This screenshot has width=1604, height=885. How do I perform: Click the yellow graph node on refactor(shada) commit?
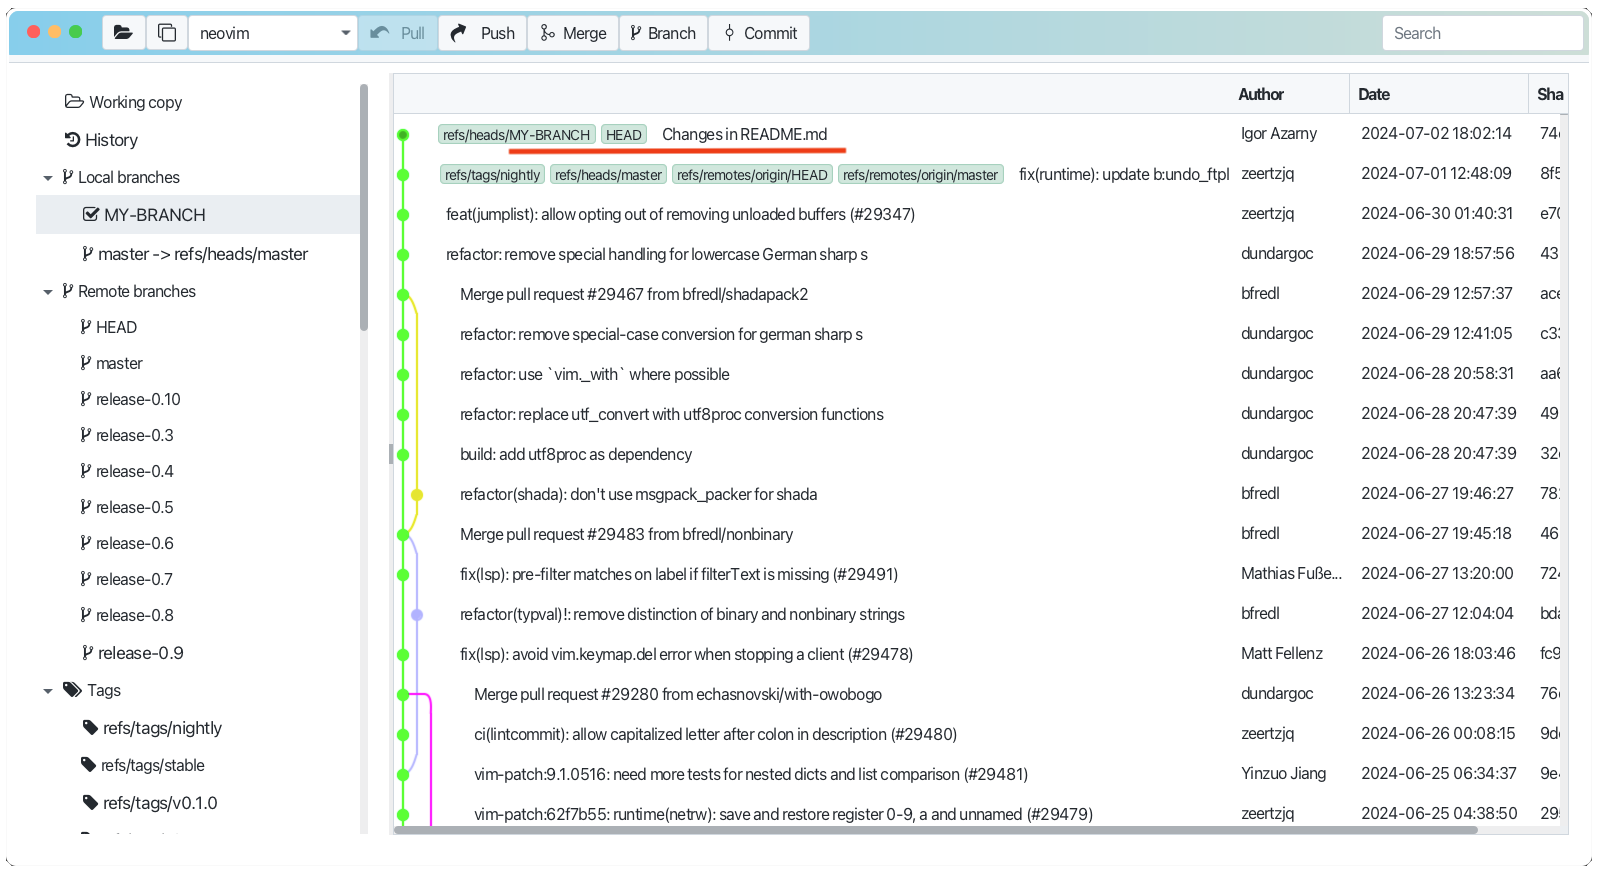pos(417,495)
